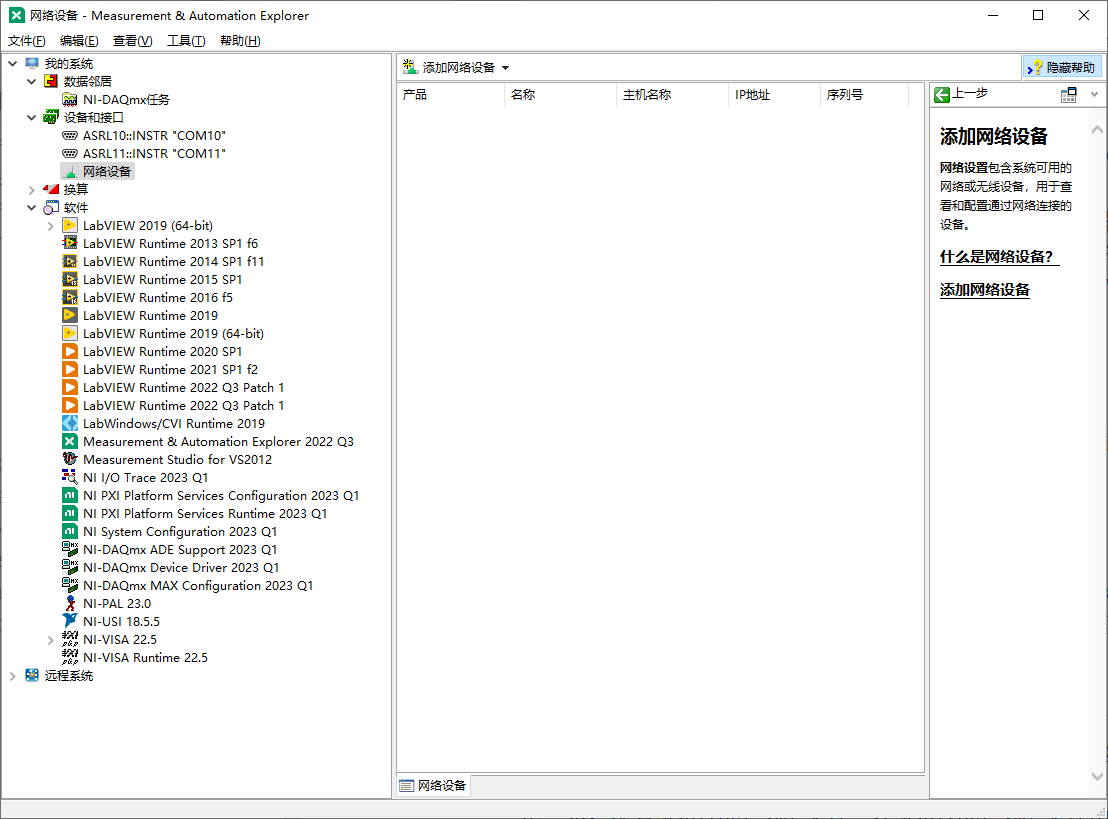Select the 网络设备 bottom tab

pos(433,785)
